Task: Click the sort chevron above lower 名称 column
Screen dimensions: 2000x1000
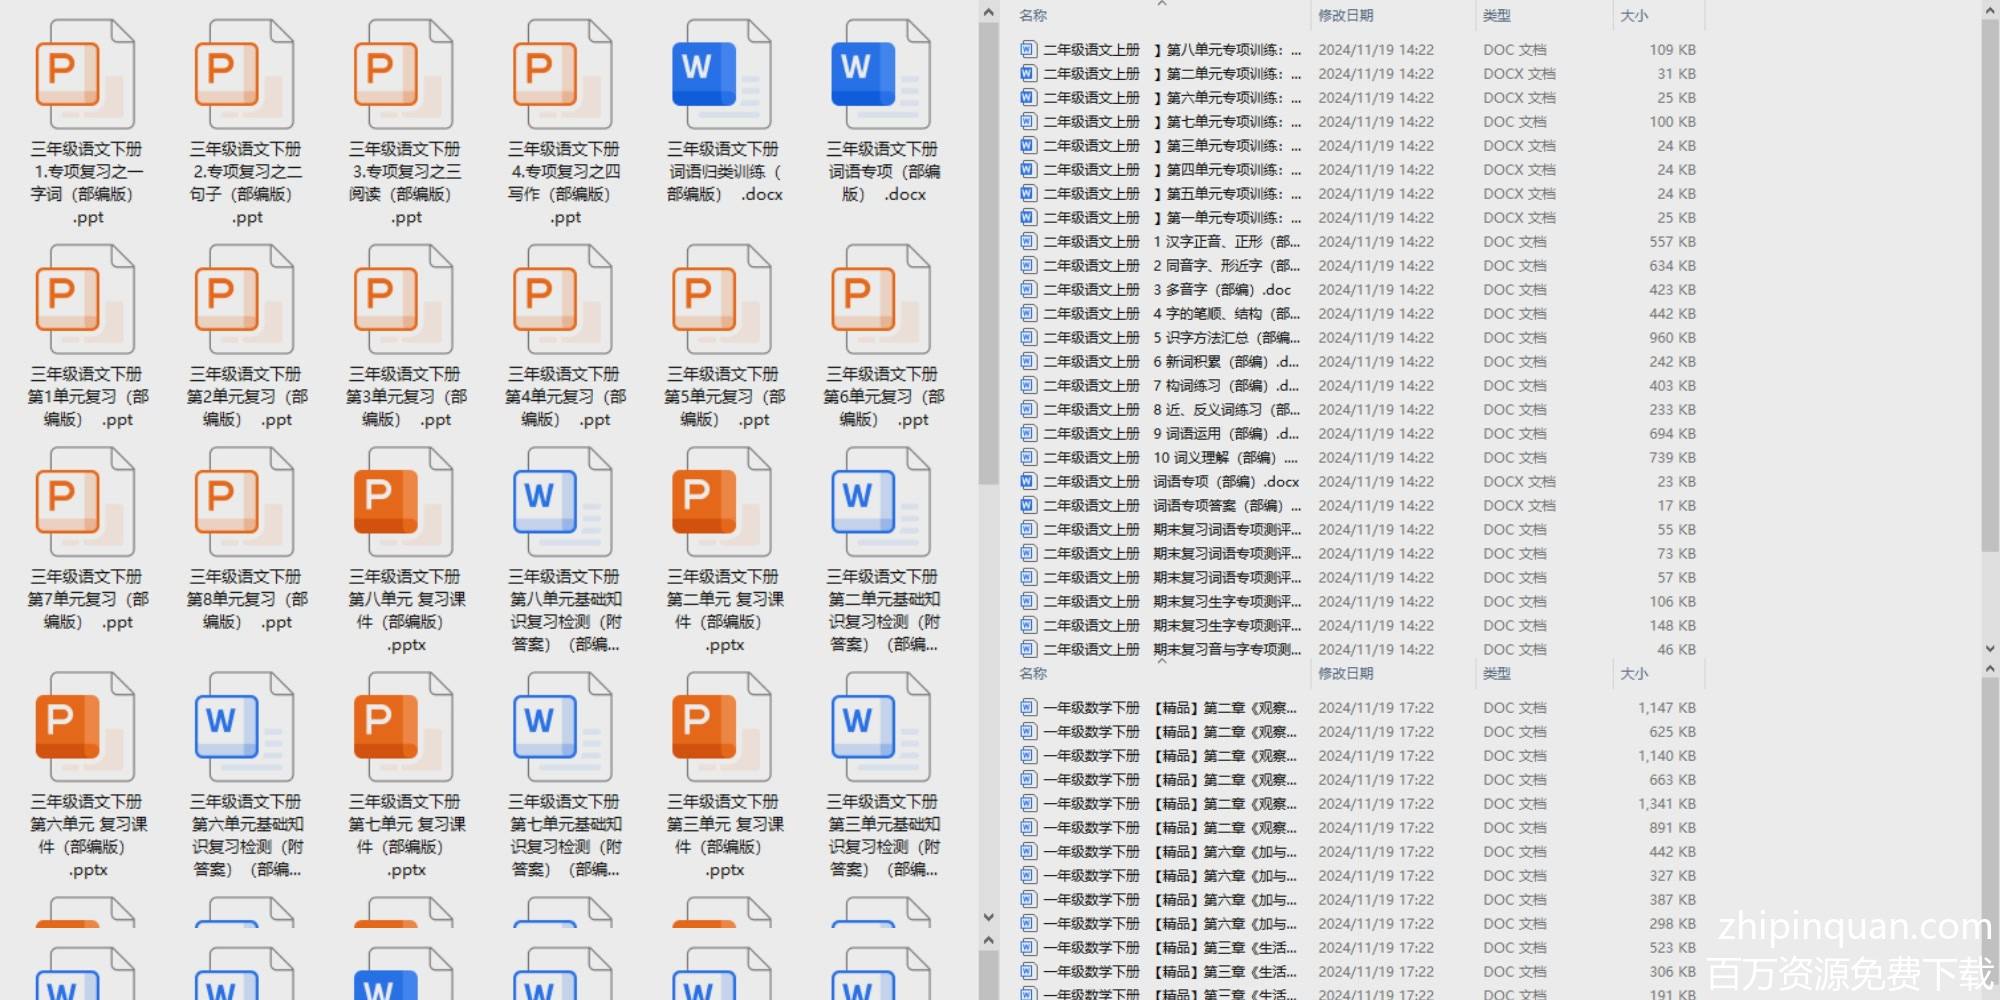Action: click(x=1161, y=661)
